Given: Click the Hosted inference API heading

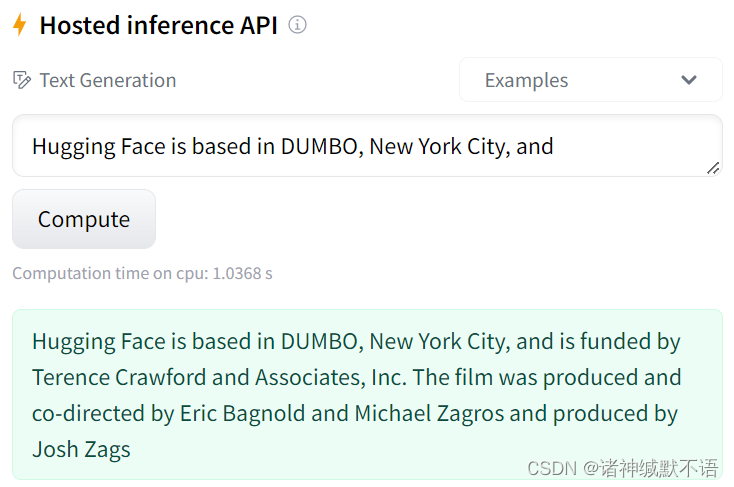Looking at the screenshot, I should pyautogui.click(x=159, y=25).
